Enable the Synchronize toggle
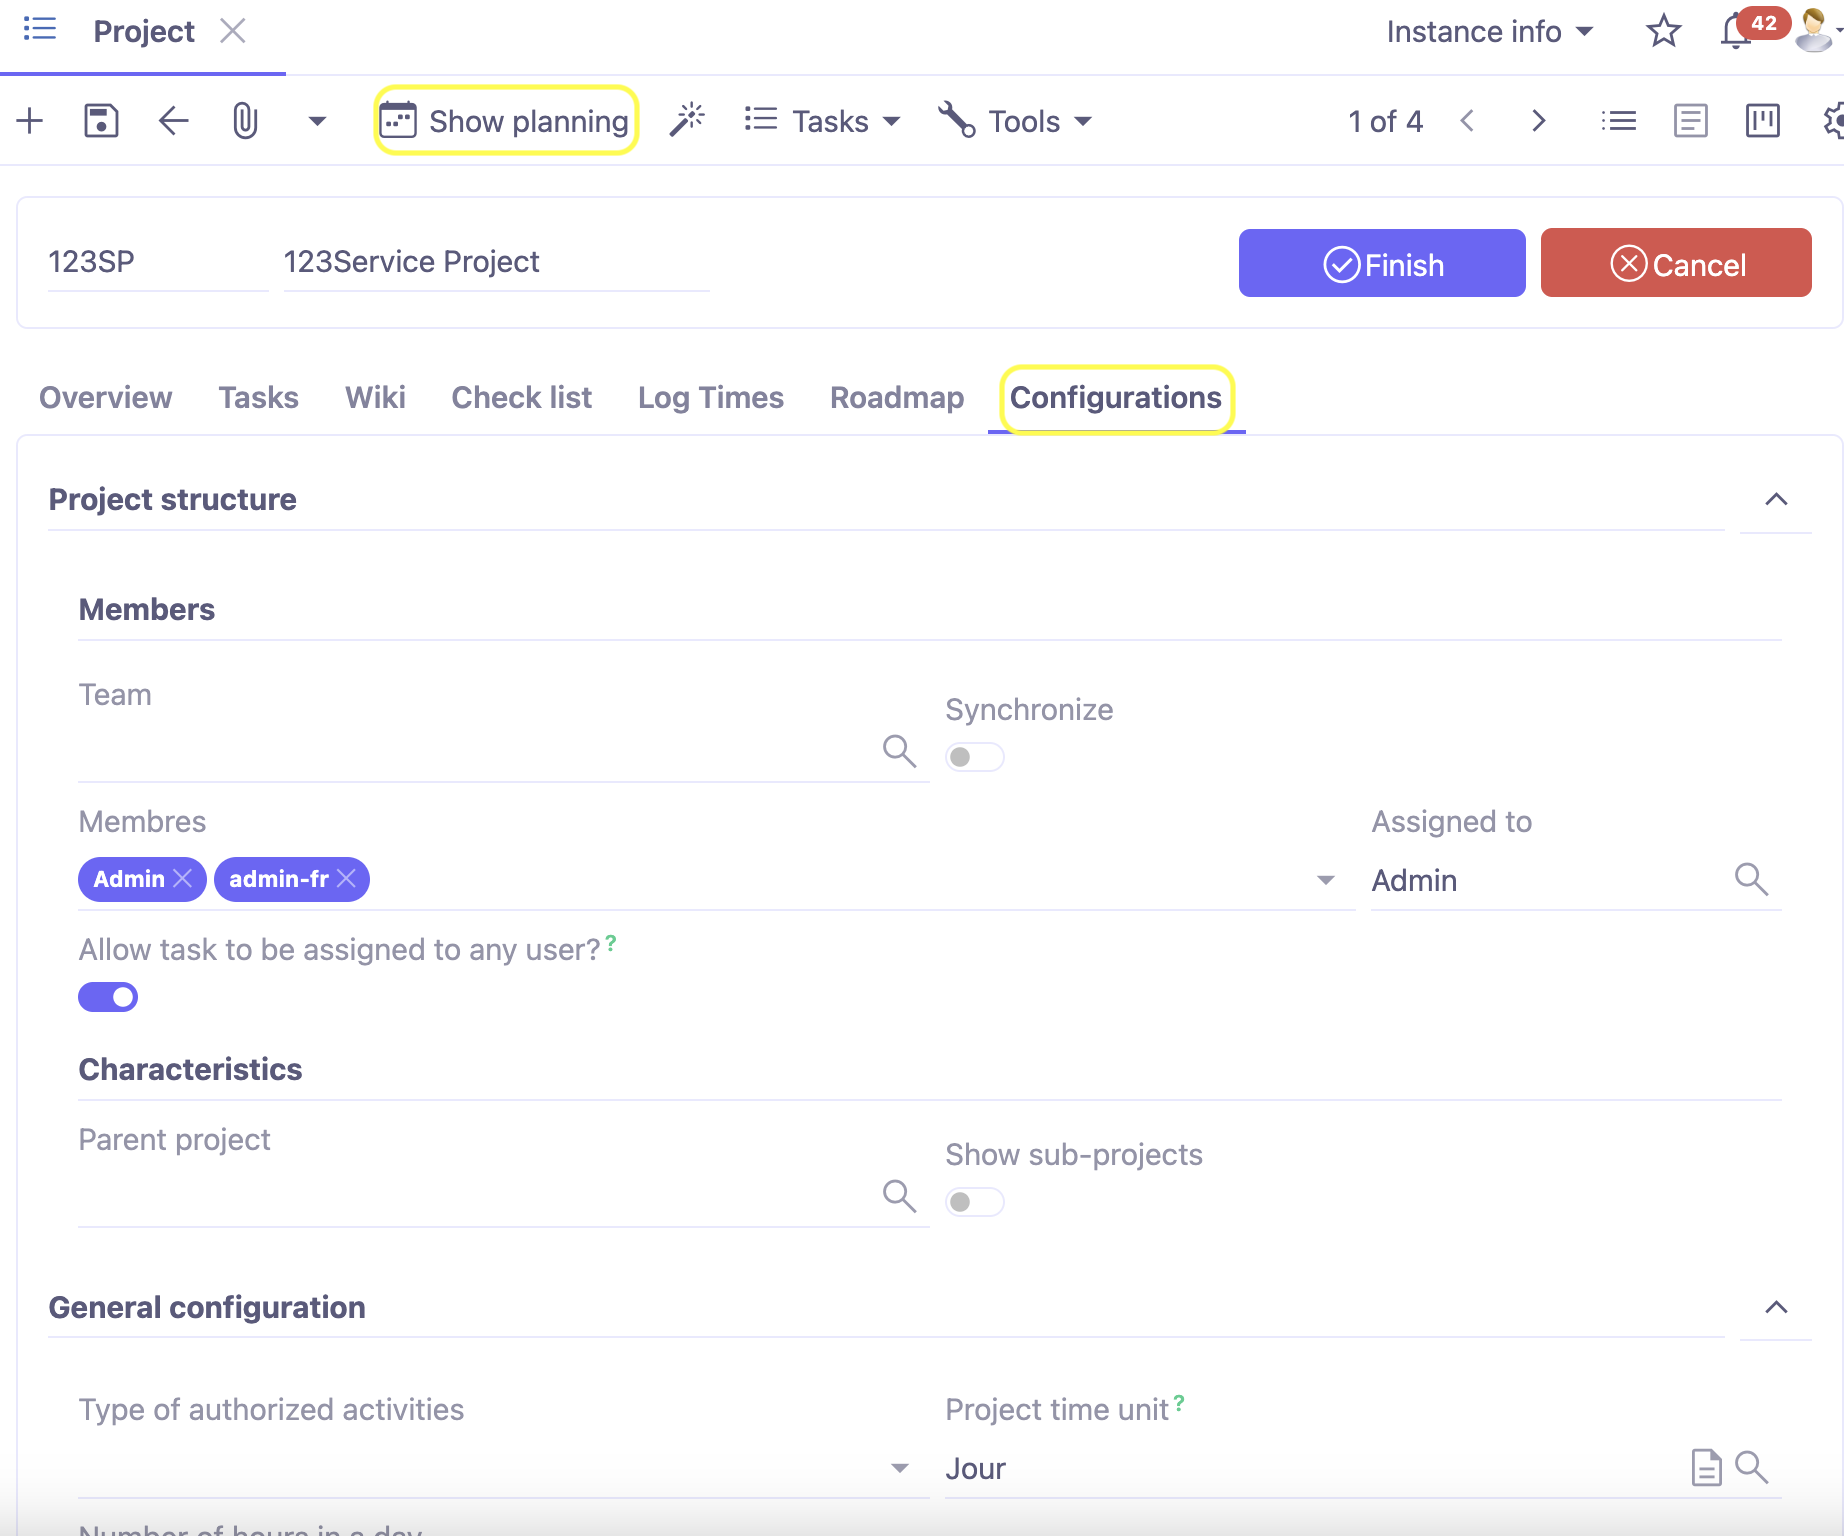1844x1536 pixels. coord(973,757)
